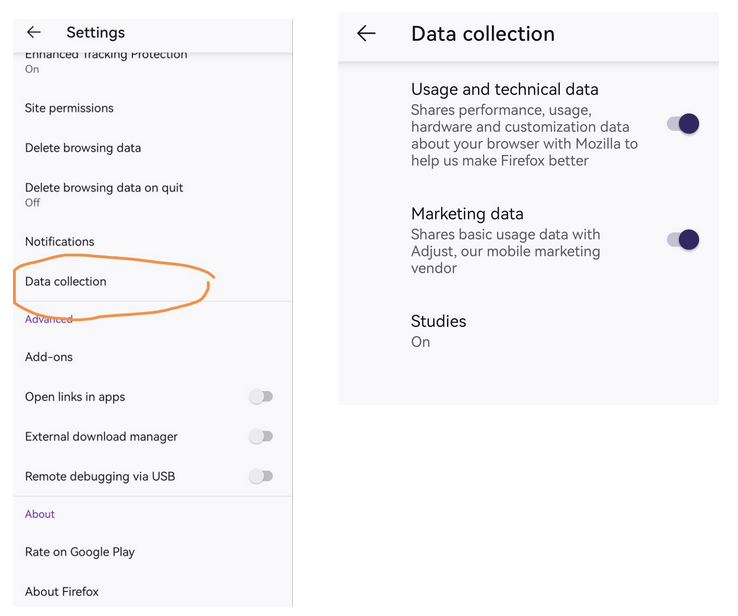Toggle Usage and technical data switch
Screen dimensions: 738x616
pos(683,124)
